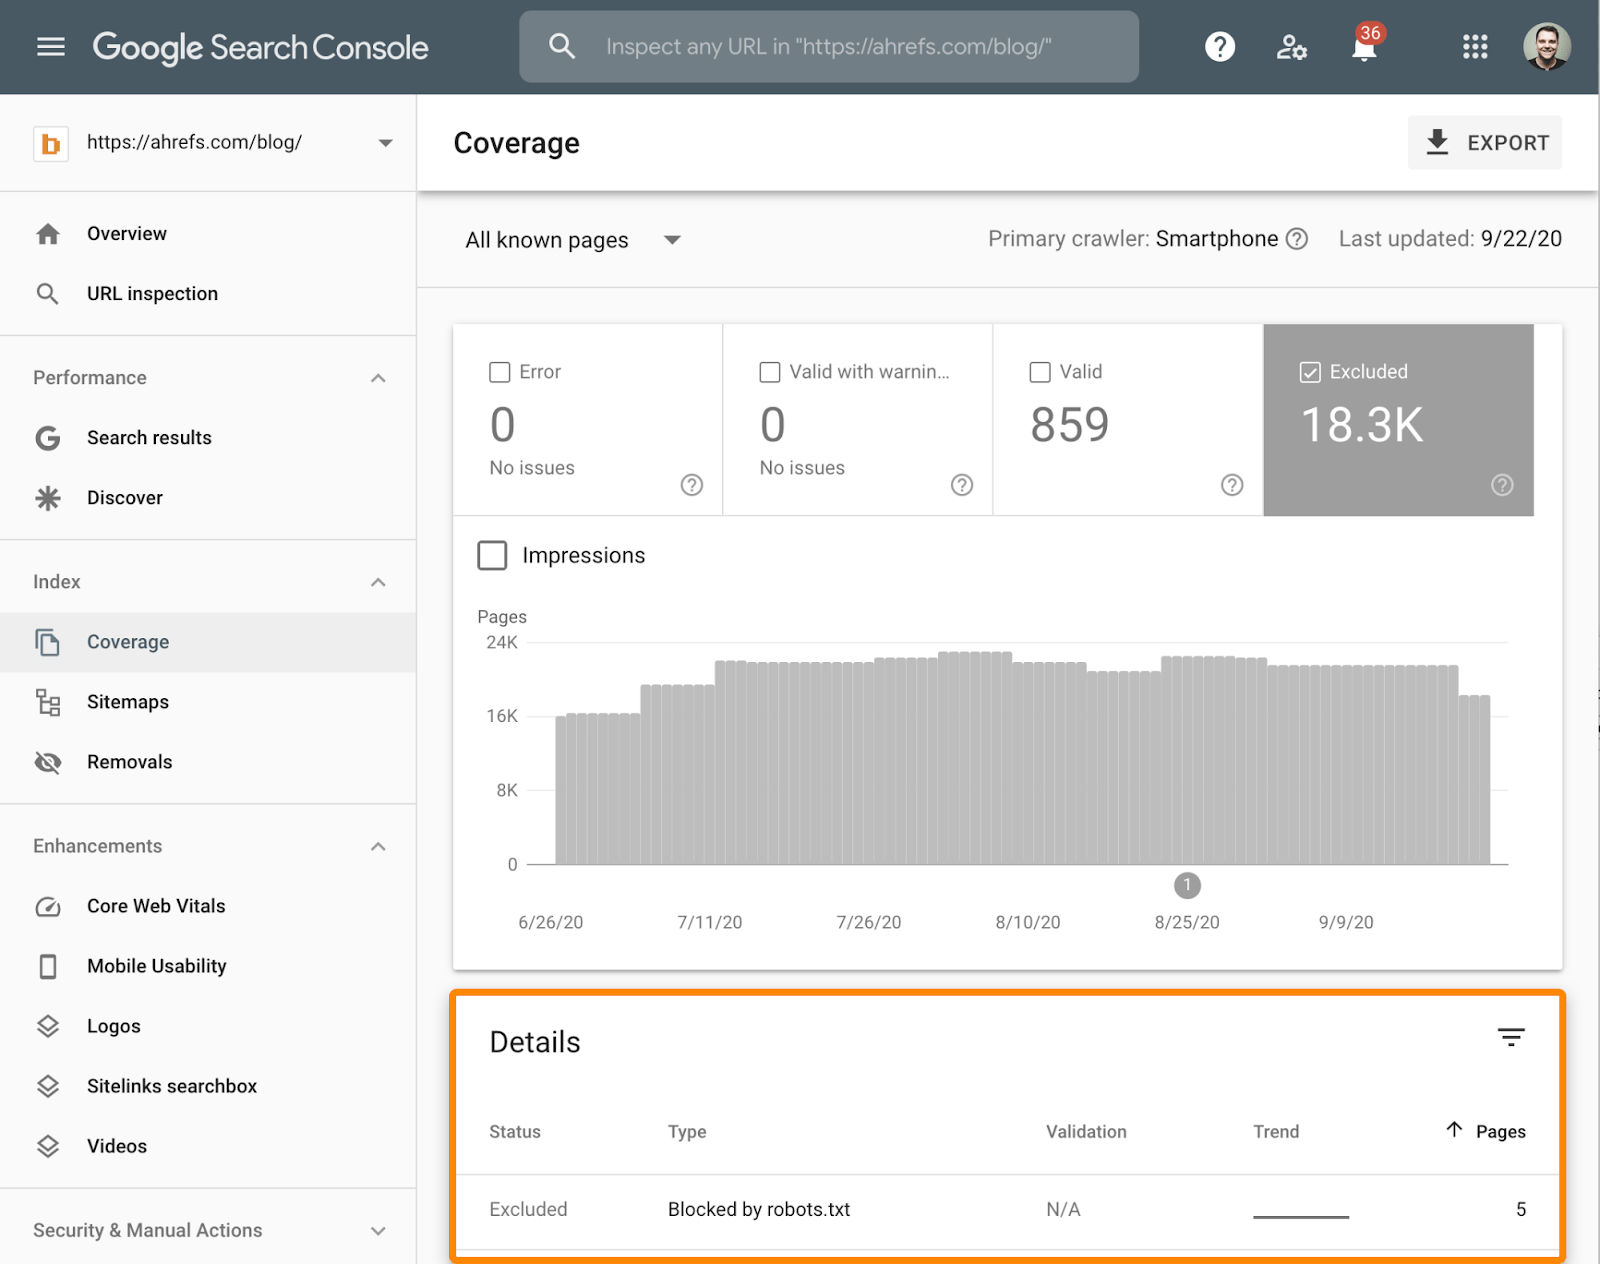
Task: Open the hamburger navigation menu
Action: [x=51, y=47]
